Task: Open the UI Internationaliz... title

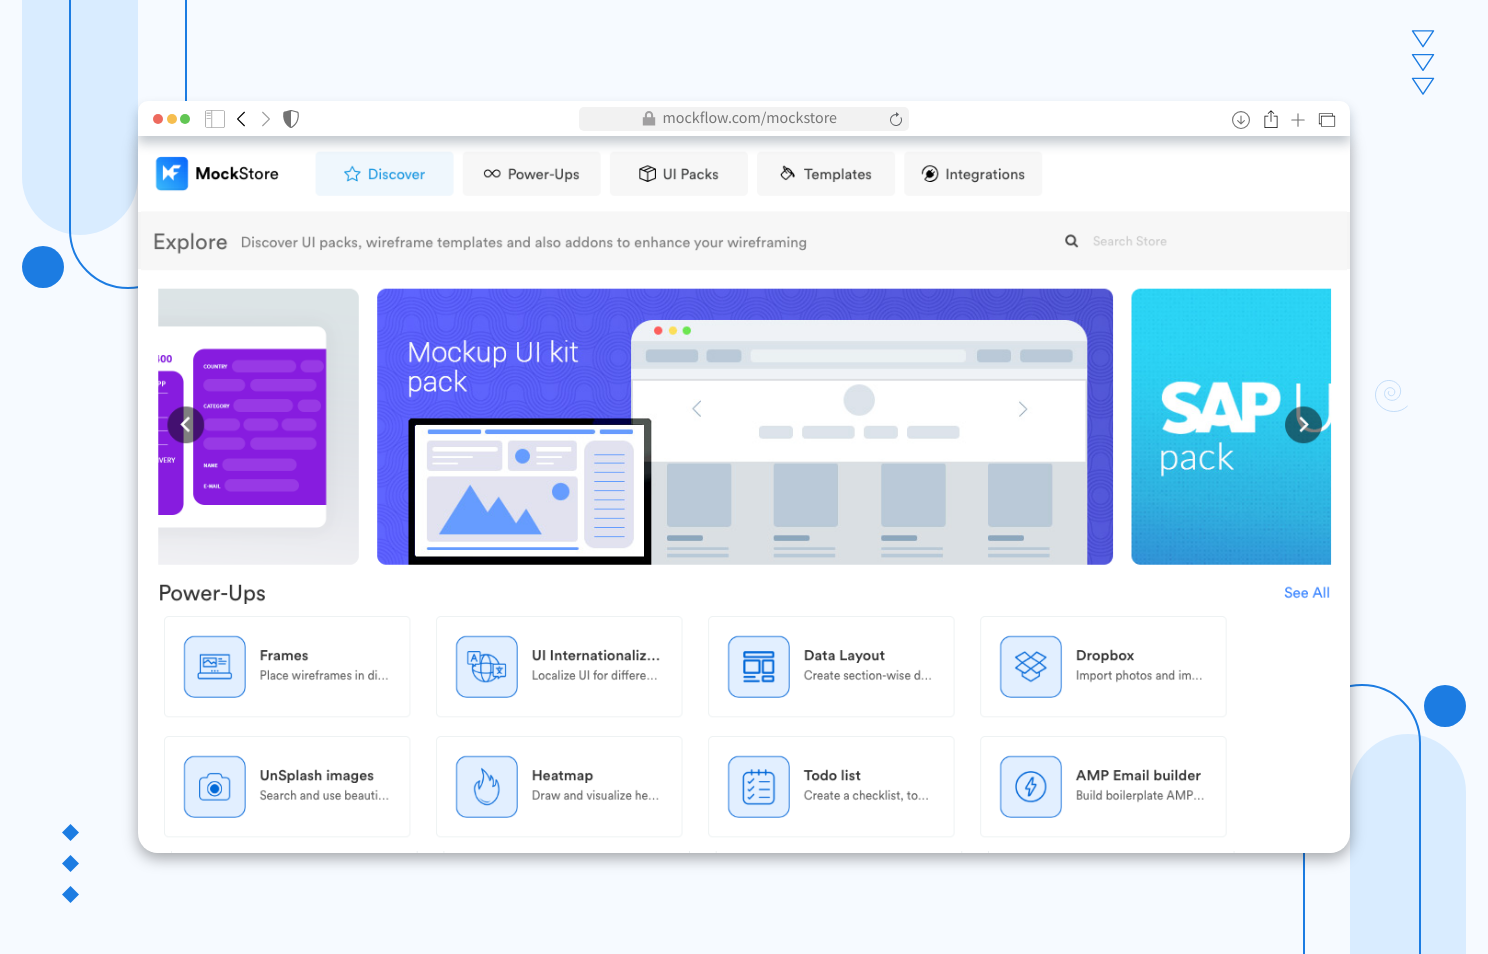Action: pyautogui.click(x=596, y=656)
